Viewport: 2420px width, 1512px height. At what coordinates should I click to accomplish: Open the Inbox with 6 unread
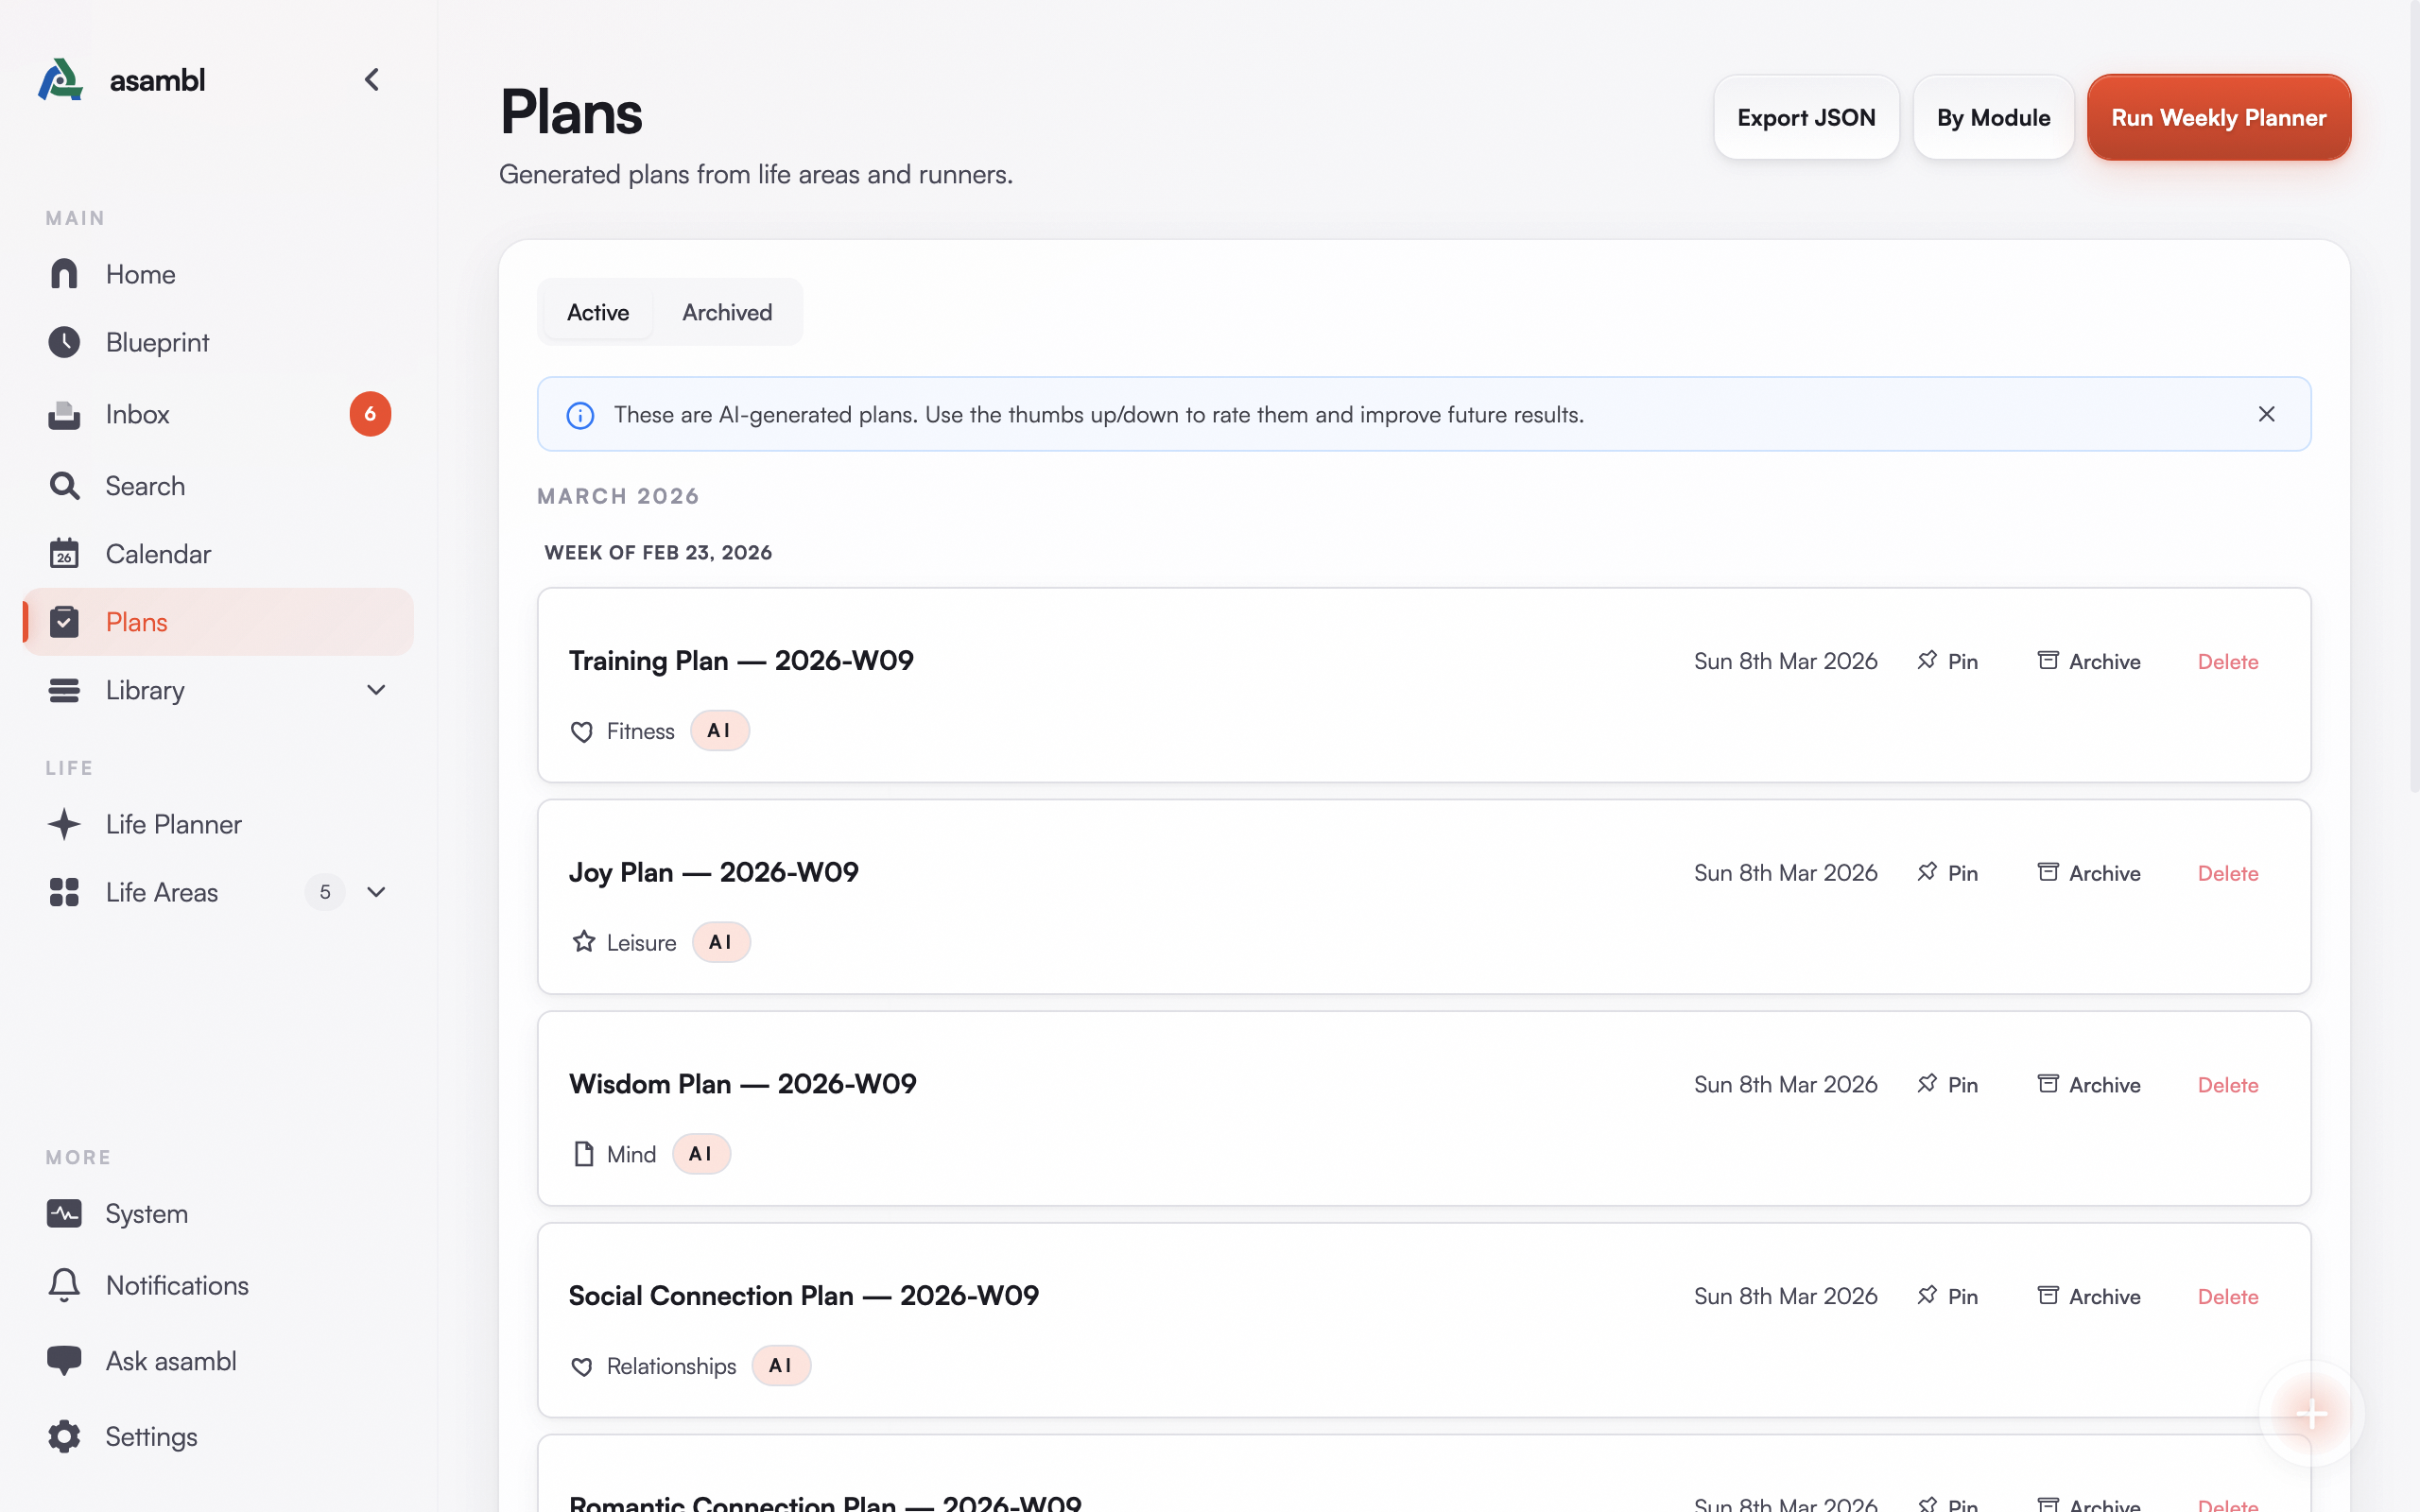(x=137, y=414)
